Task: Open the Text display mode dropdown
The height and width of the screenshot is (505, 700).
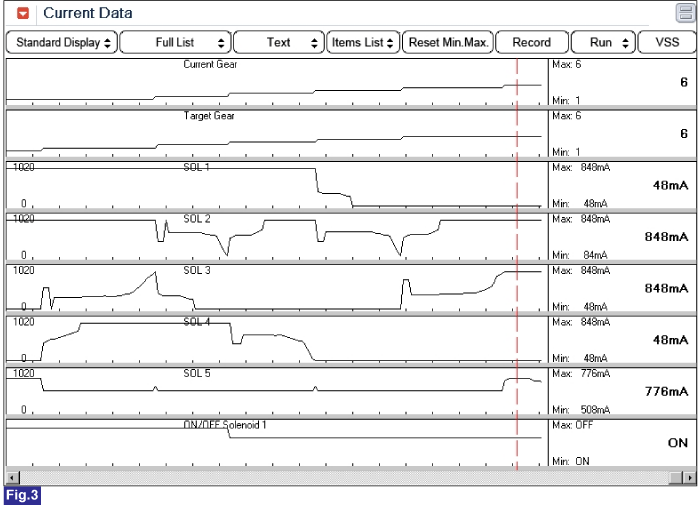Action: click(x=279, y=42)
